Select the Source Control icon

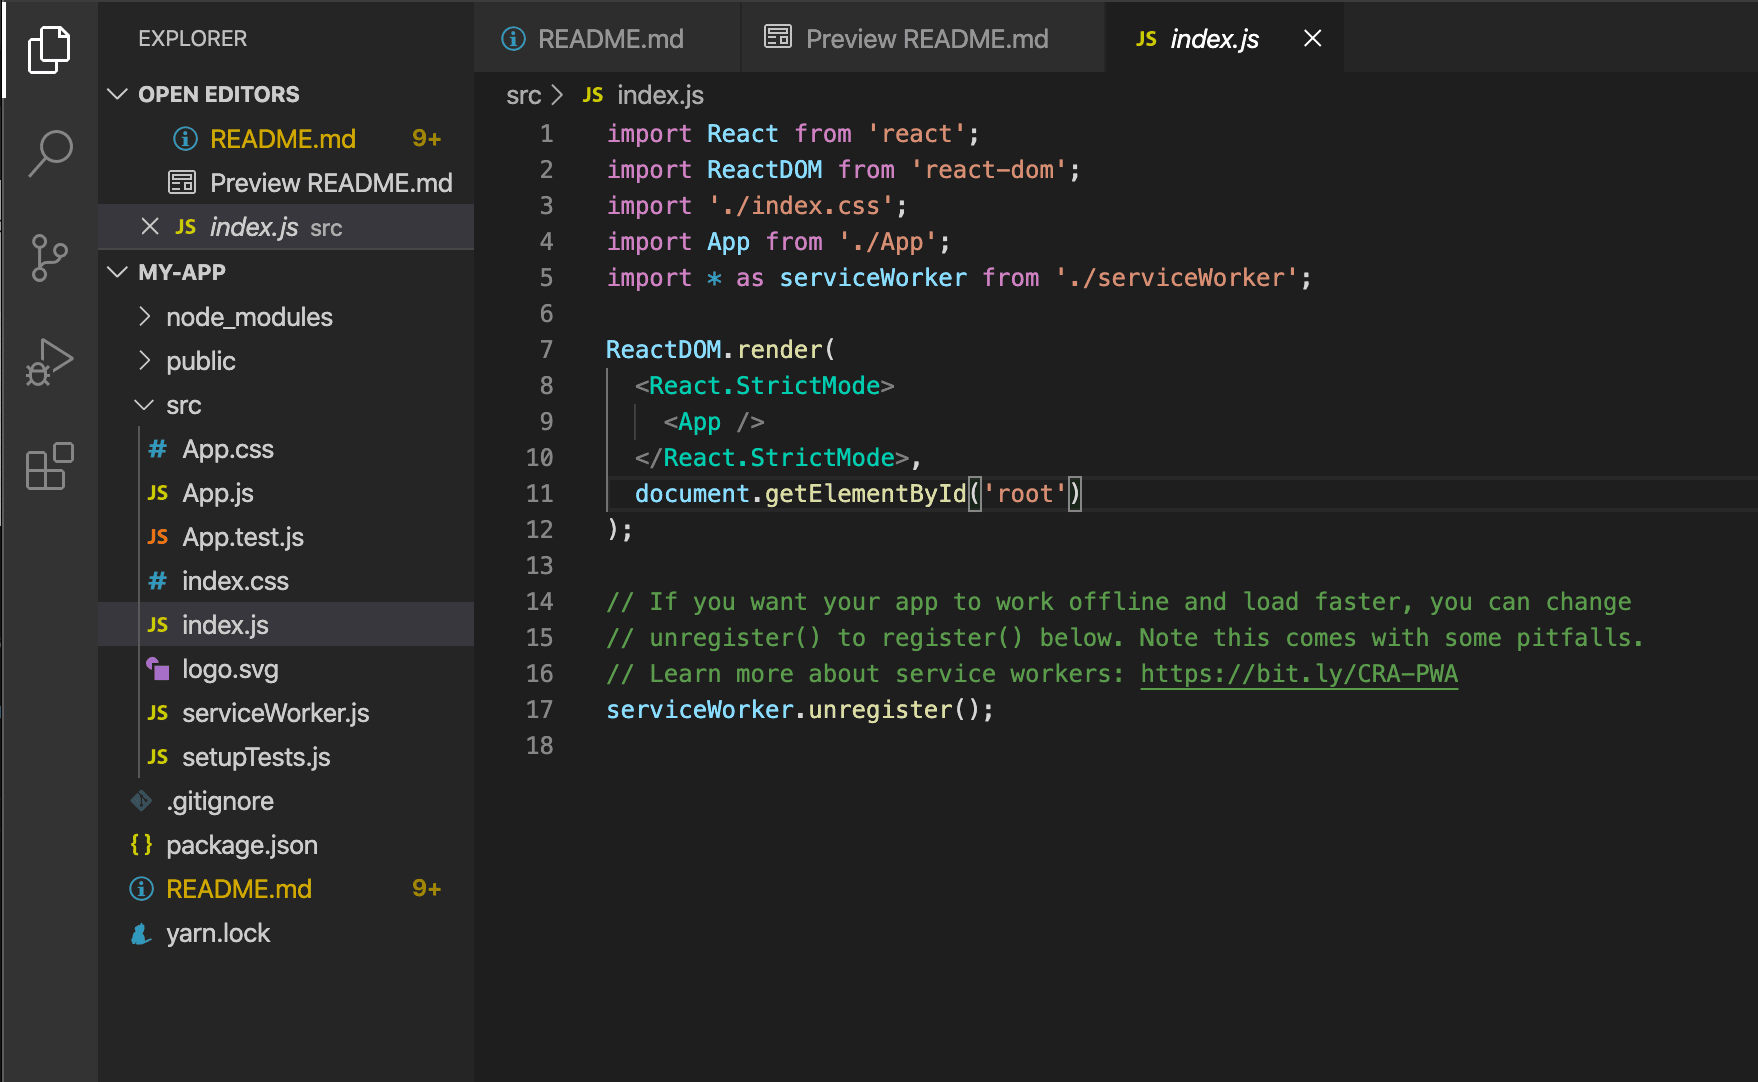coord(49,259)
